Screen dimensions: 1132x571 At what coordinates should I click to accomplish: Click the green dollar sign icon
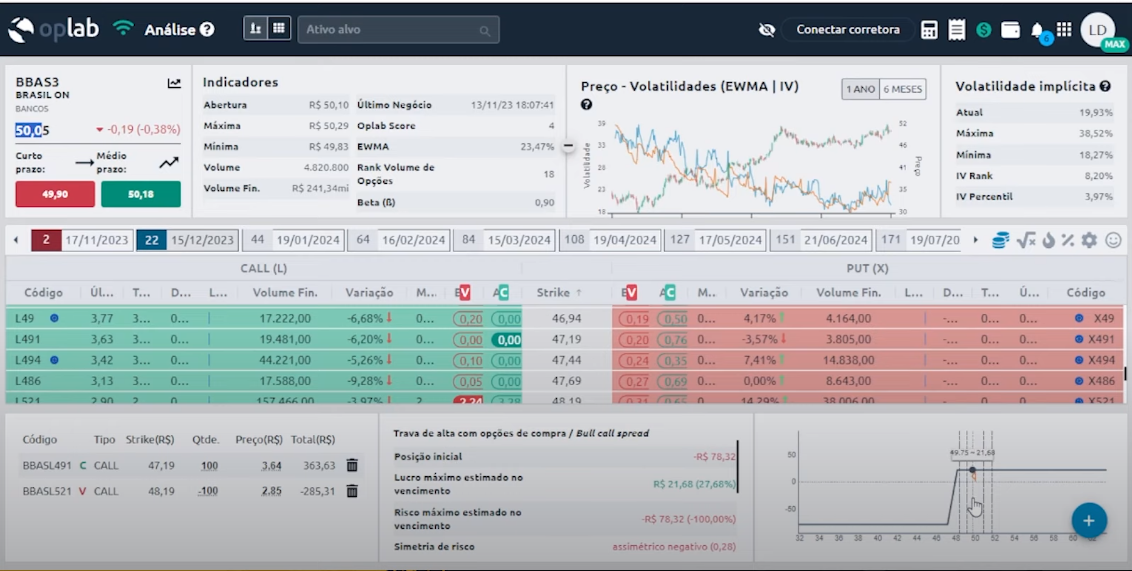click(984, 30)
